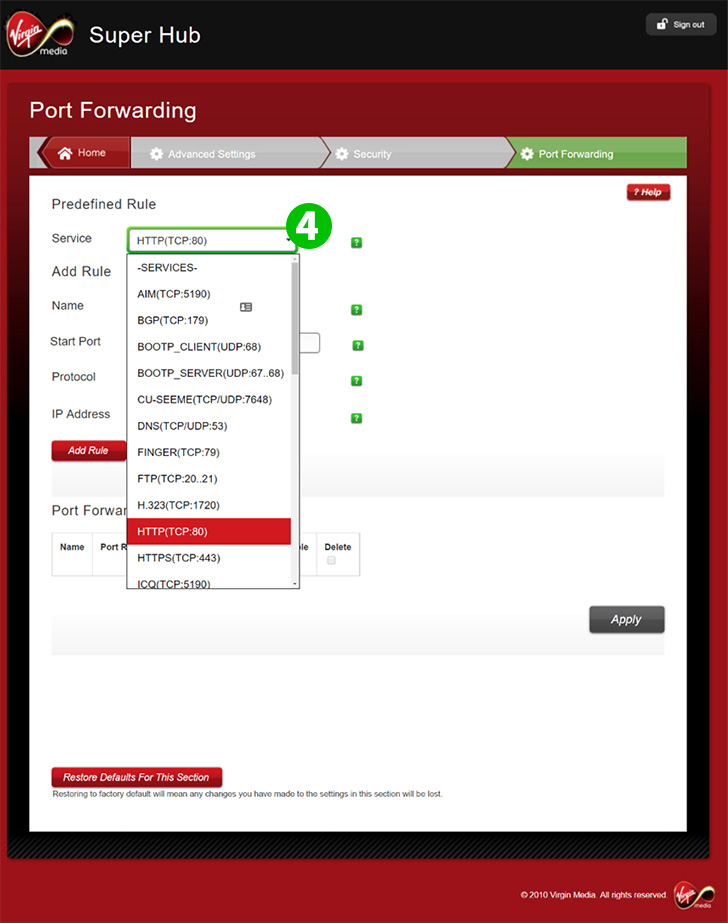Open green help icon for Name field
This screenshot has height=923, width=728.
356,310
